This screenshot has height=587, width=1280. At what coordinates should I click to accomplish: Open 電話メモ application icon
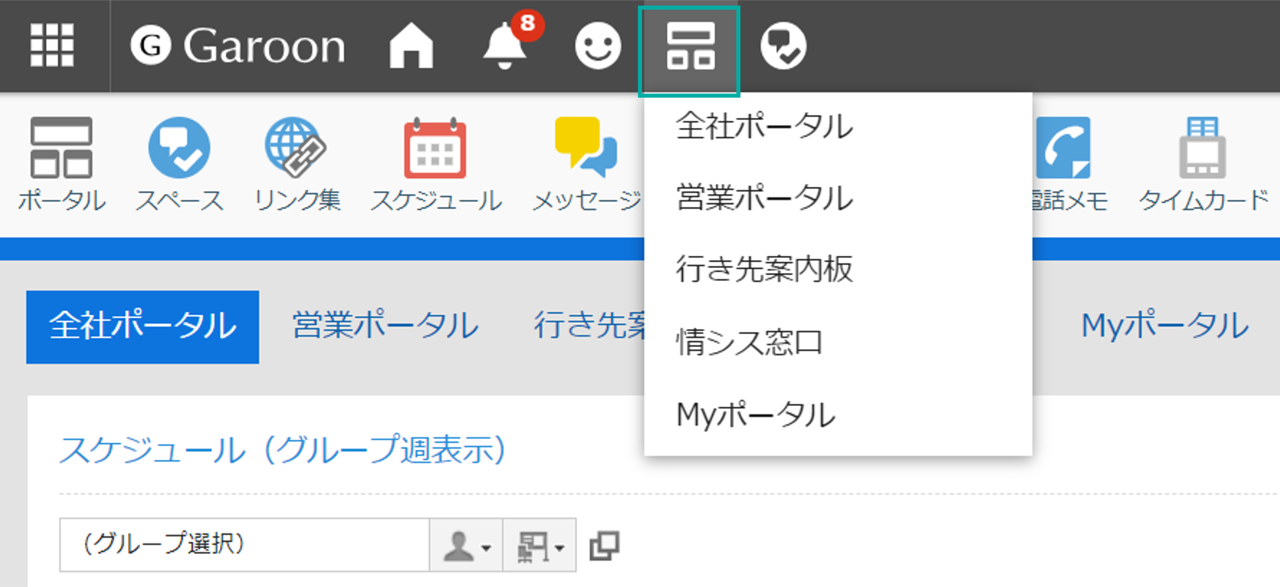click(x=1066, y=165)
